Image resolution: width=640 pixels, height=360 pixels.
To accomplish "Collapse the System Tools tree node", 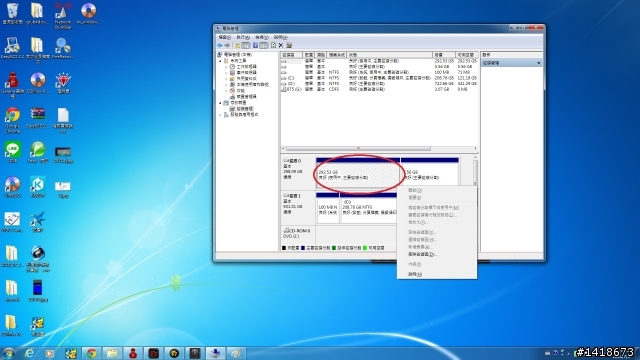I will pyautogui.click(x=220, y=61).
